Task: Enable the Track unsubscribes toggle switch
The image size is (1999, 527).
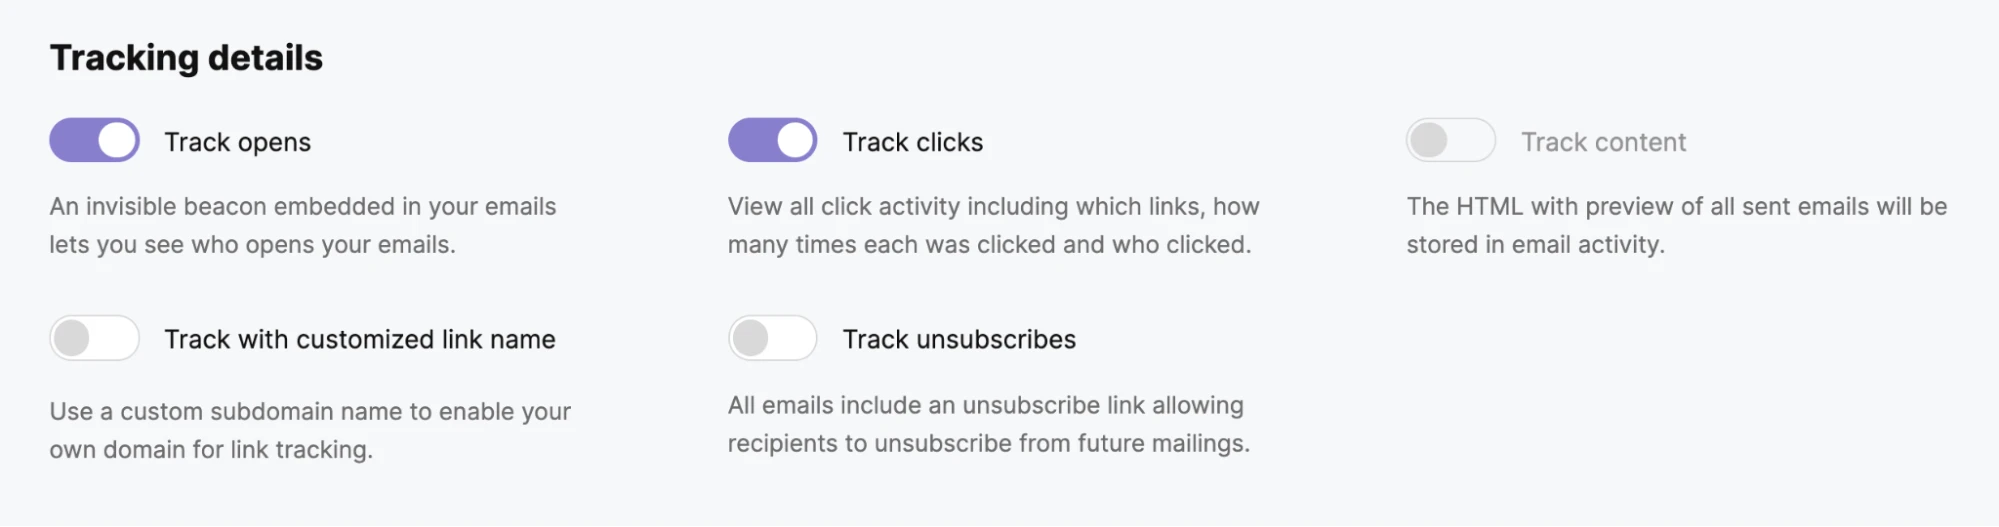Action: tap(772, 339)
